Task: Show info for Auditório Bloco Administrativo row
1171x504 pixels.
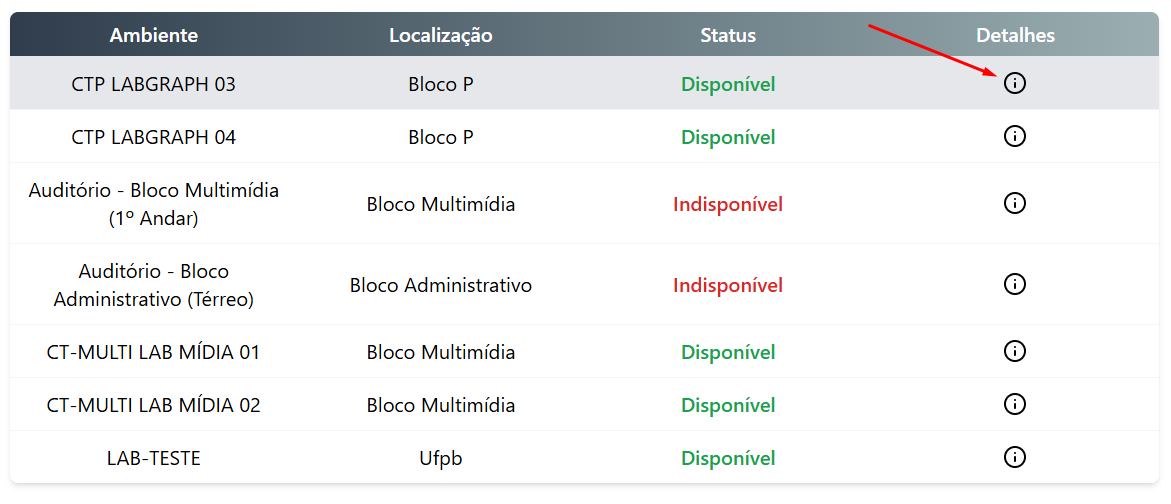Action: pos(1014,284)
